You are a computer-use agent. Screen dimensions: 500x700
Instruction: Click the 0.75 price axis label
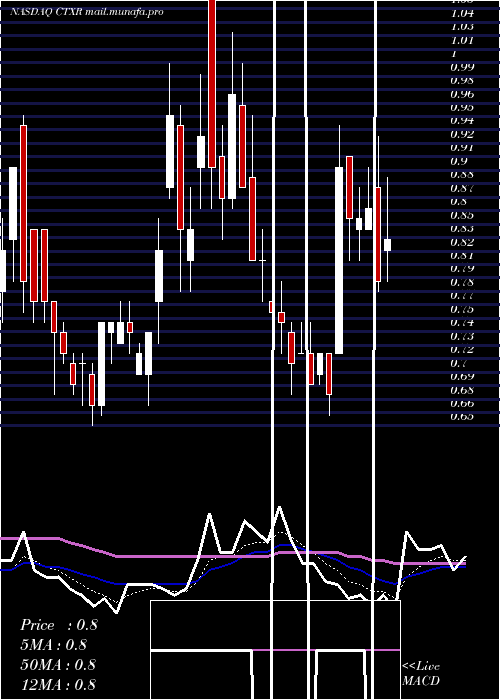462,309
